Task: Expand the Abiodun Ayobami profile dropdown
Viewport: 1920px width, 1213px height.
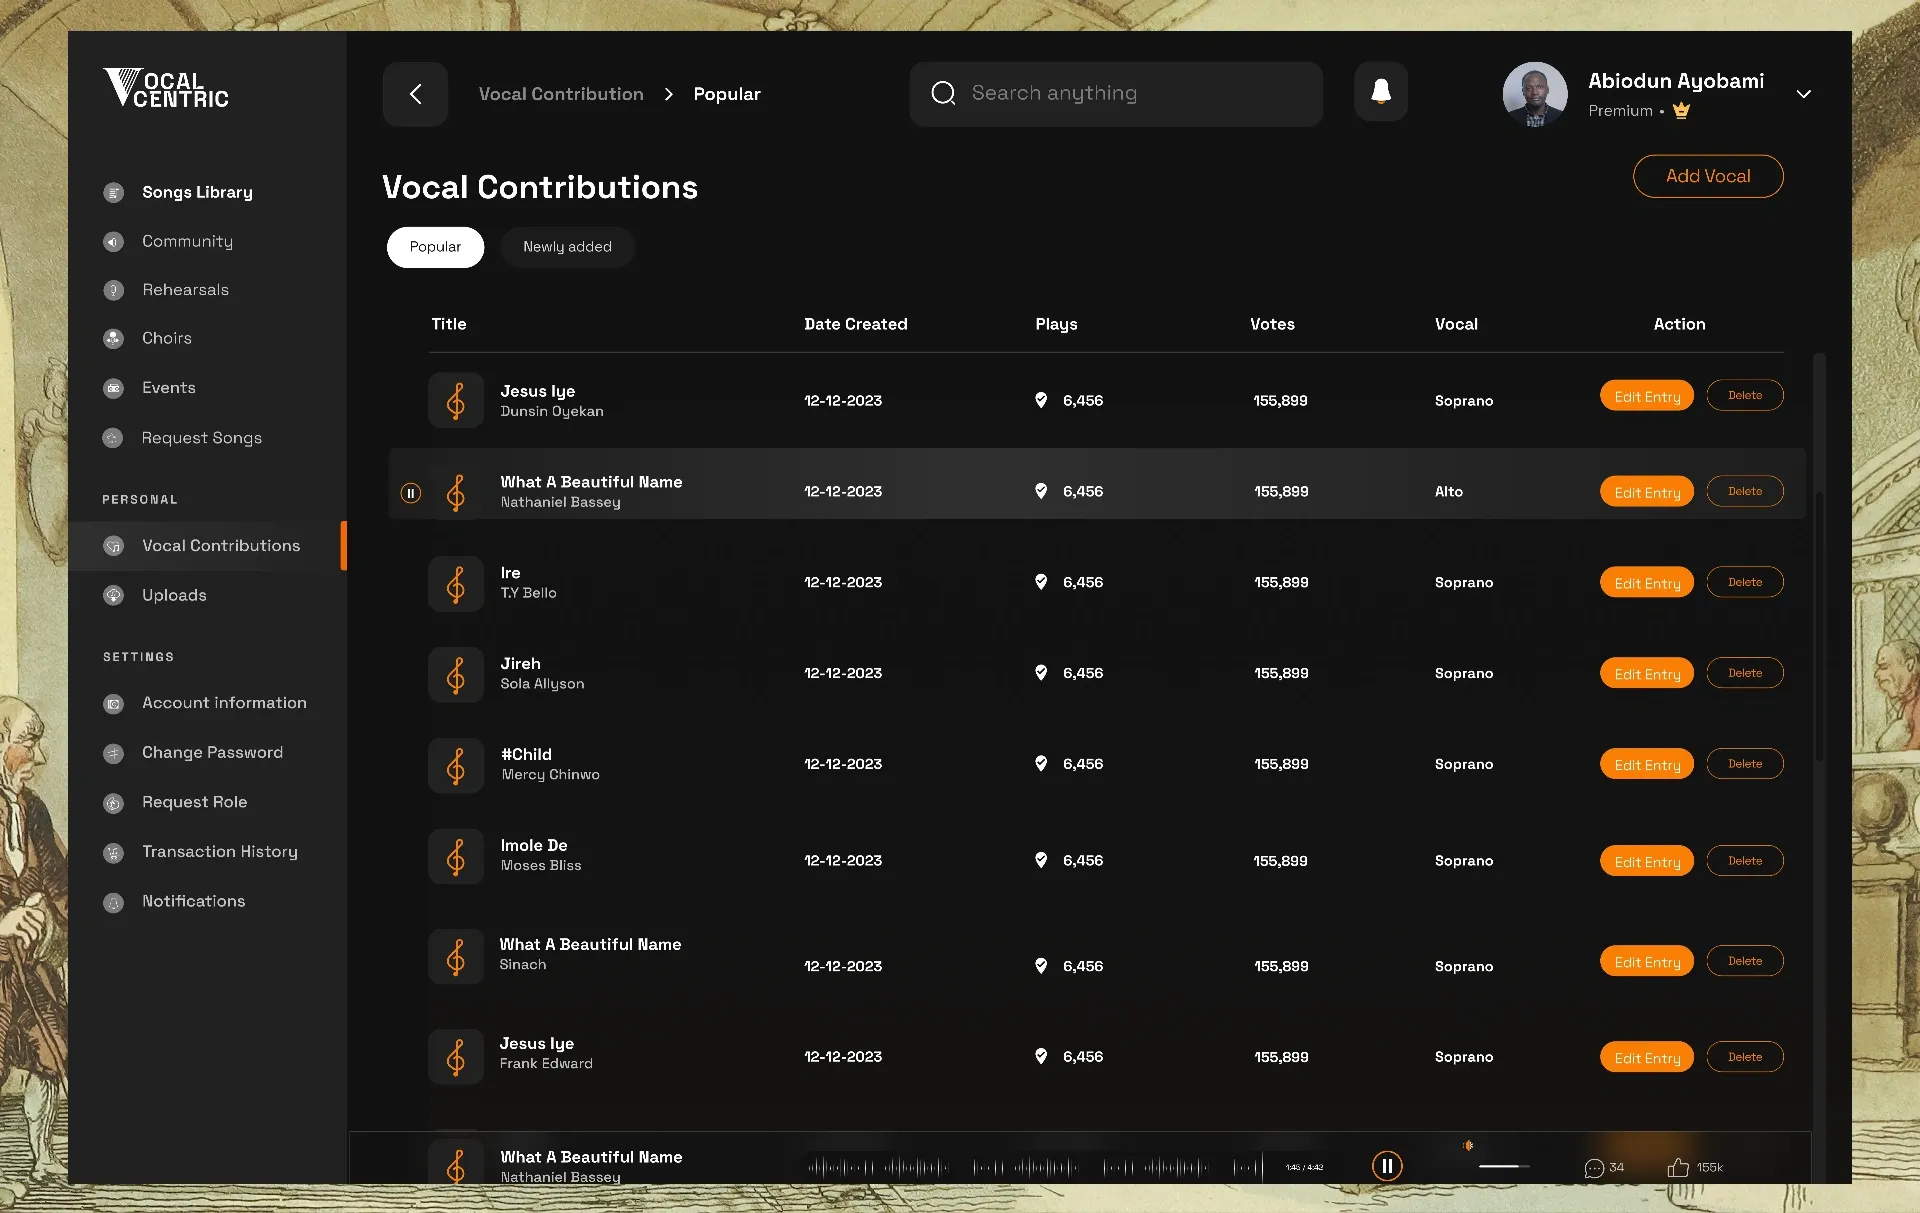Action: (x=1803, y=94)
